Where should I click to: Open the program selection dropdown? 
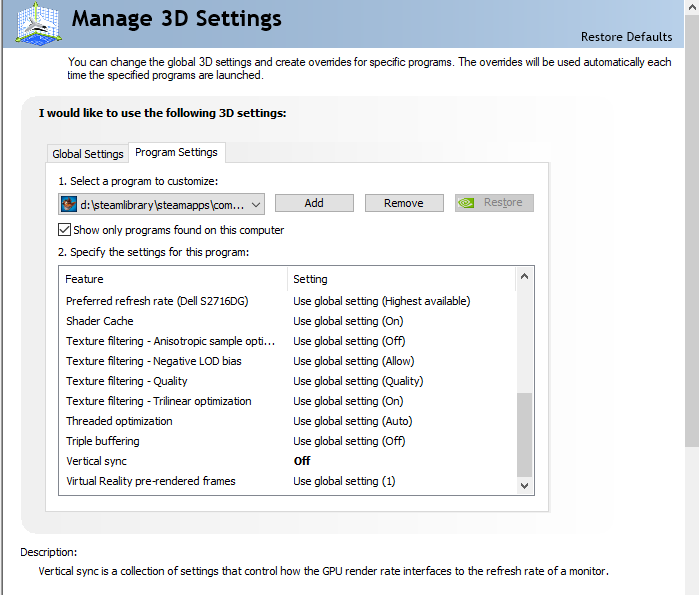point(257,203)
